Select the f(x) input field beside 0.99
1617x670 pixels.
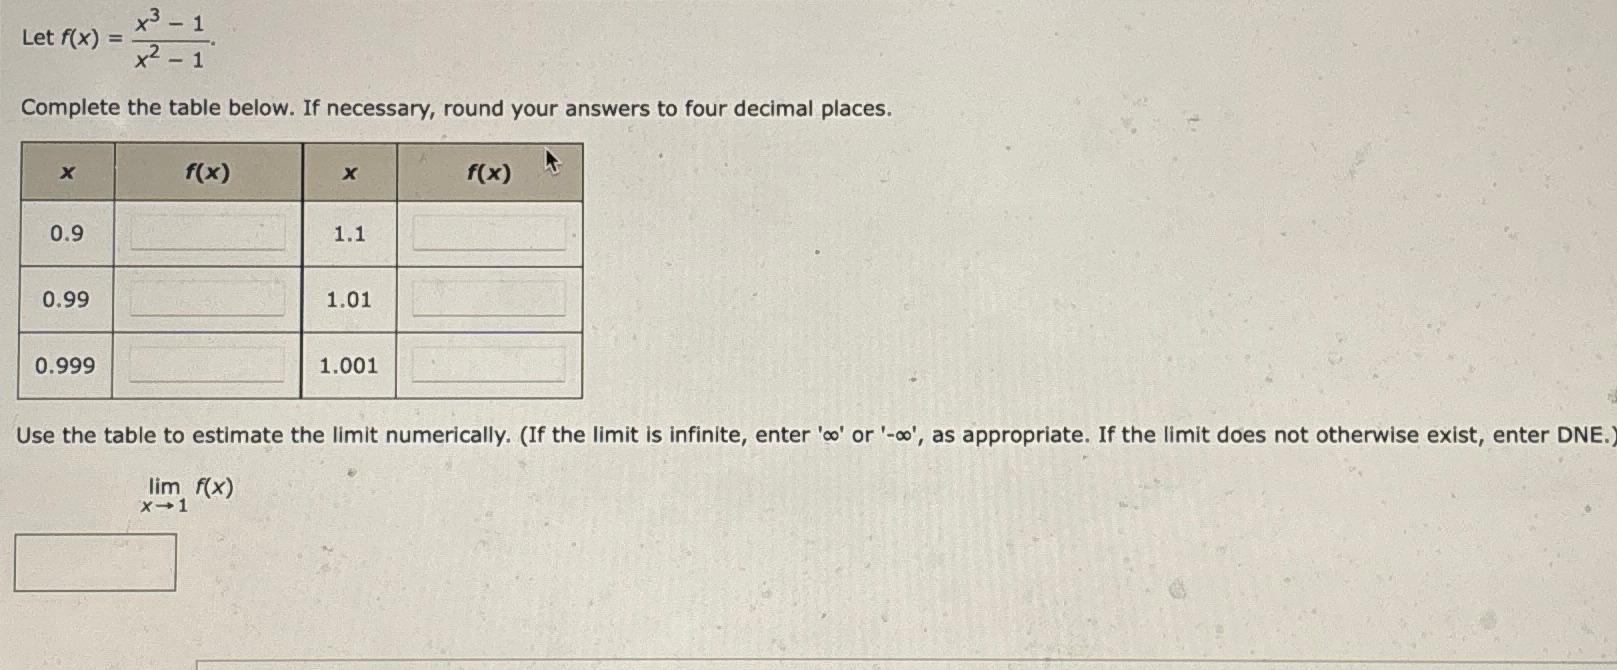205,298
